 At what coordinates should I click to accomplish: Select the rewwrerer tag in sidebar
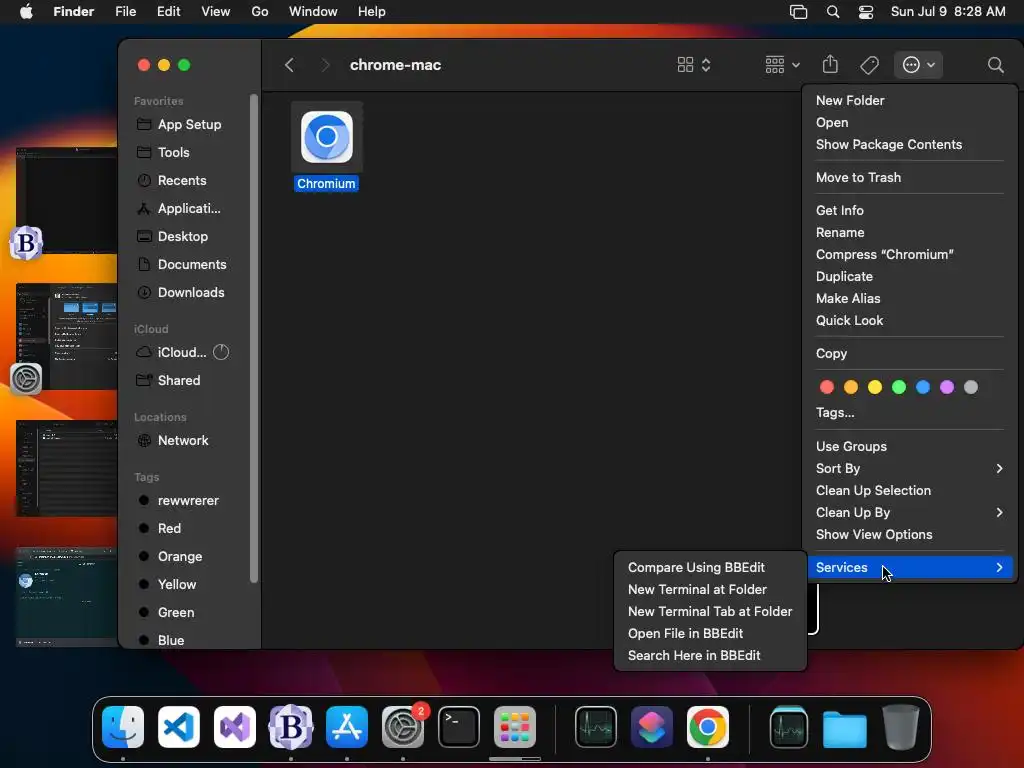pos(188,500)
